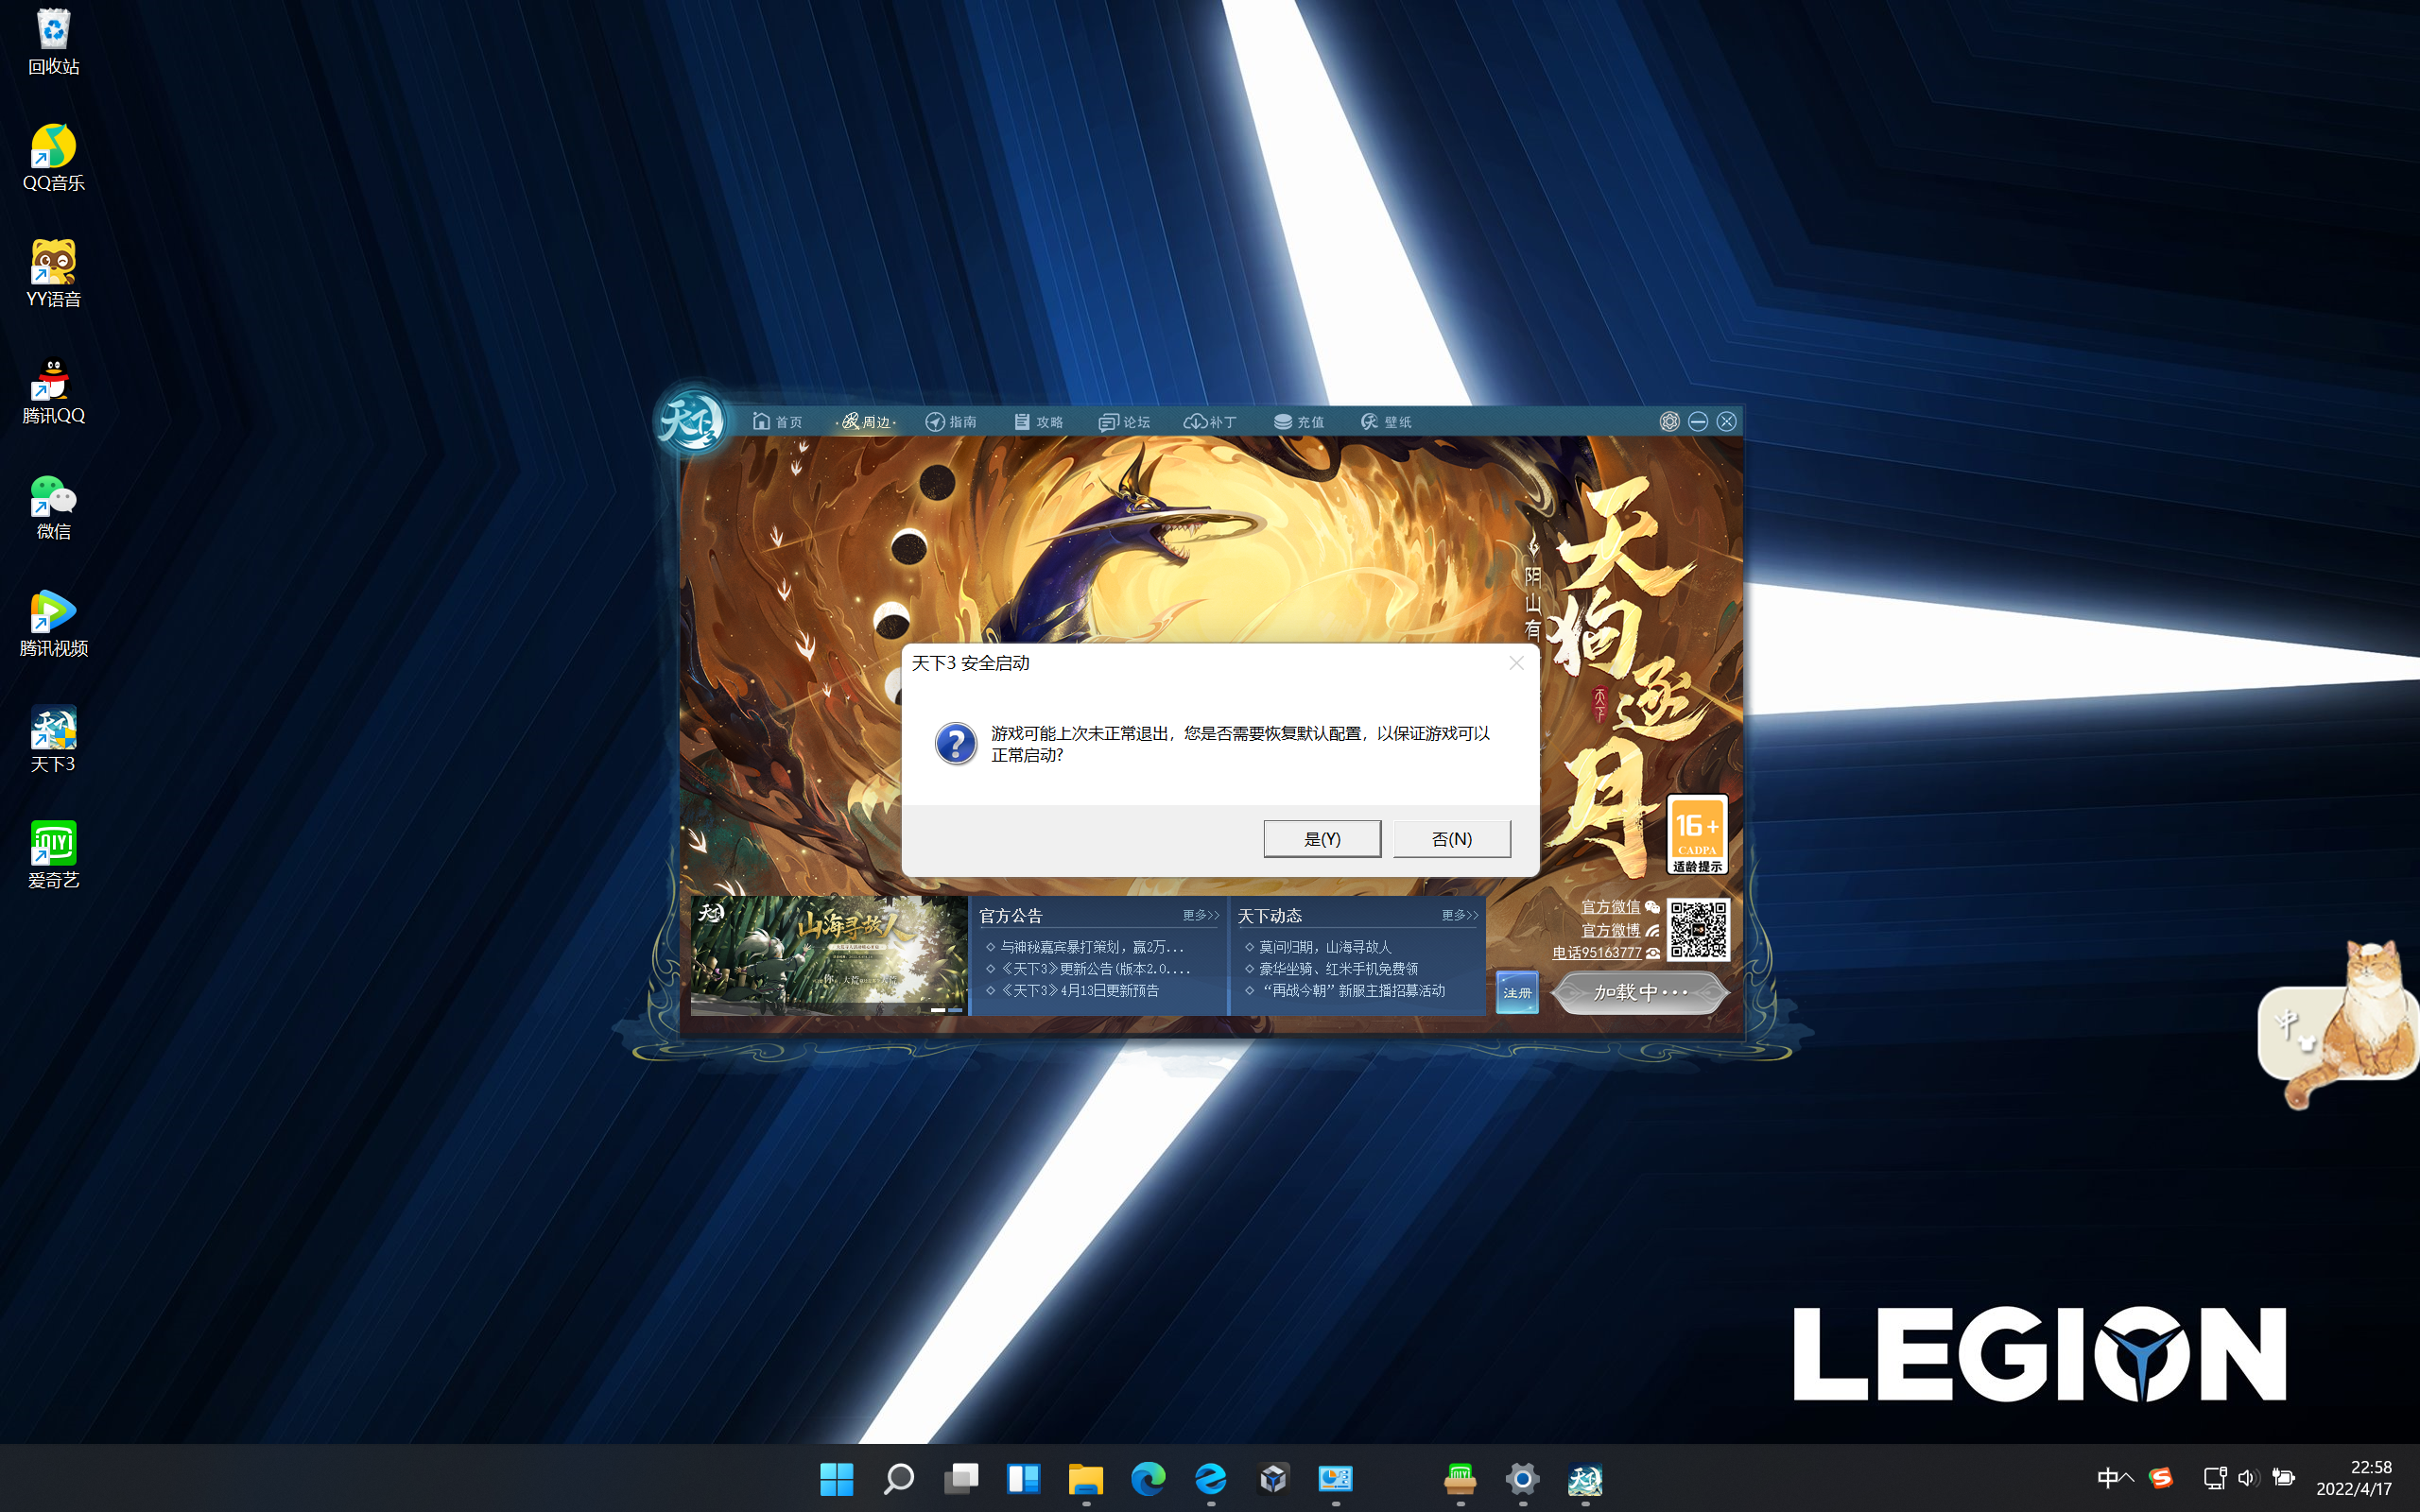The image size is (2420, 1512).
Task: Toggle the 中 input language indicator
Action: click(x=2107, y=1477)
